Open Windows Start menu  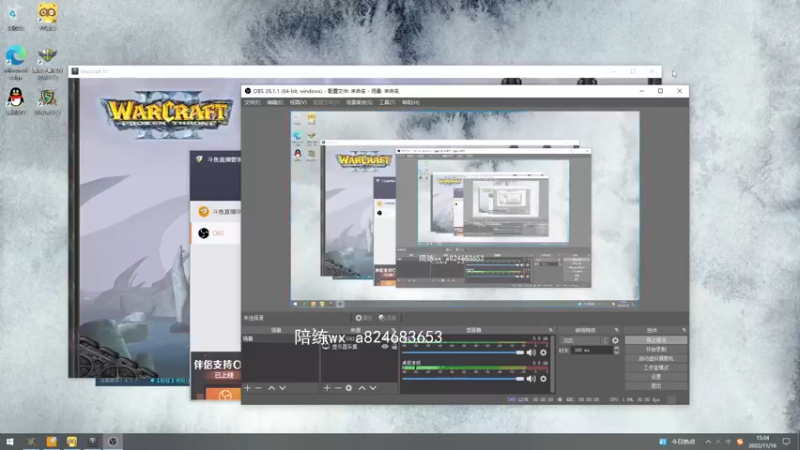pos(10,441)
